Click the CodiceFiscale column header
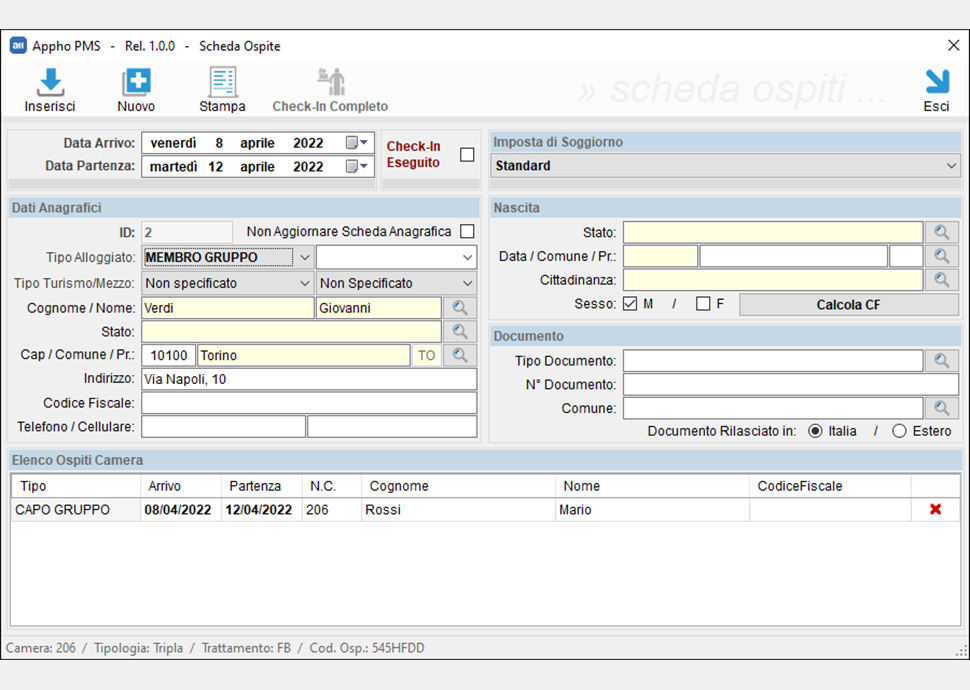 [x=830, y=486]
